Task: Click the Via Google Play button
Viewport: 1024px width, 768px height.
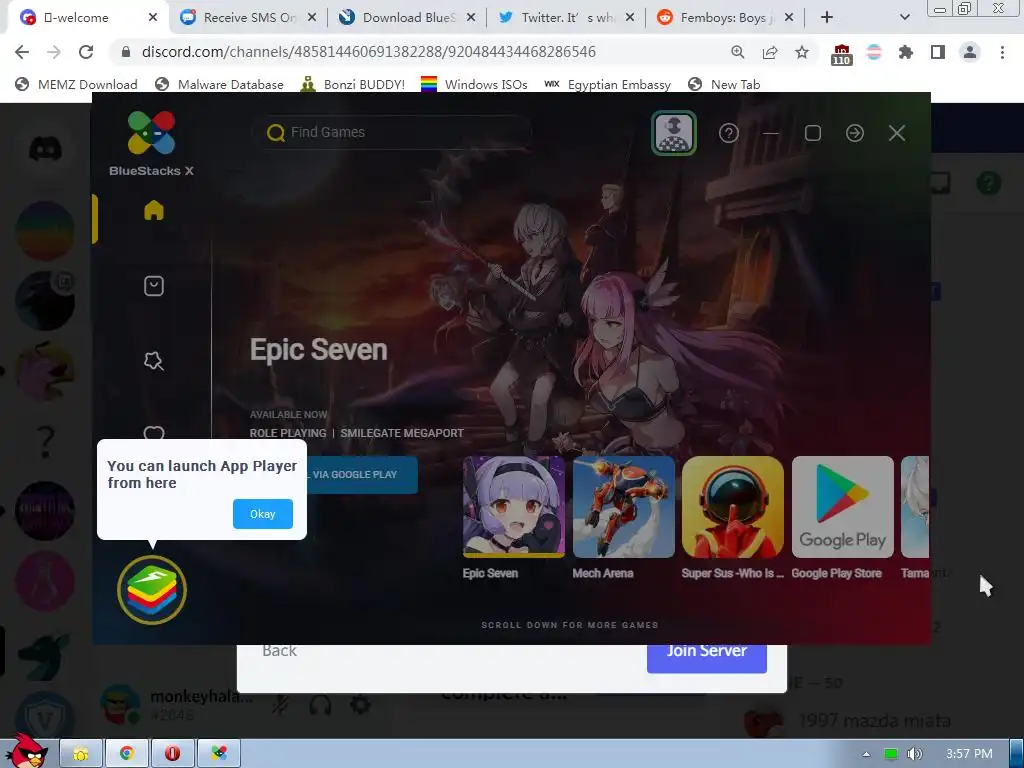Action: (361, 475)
